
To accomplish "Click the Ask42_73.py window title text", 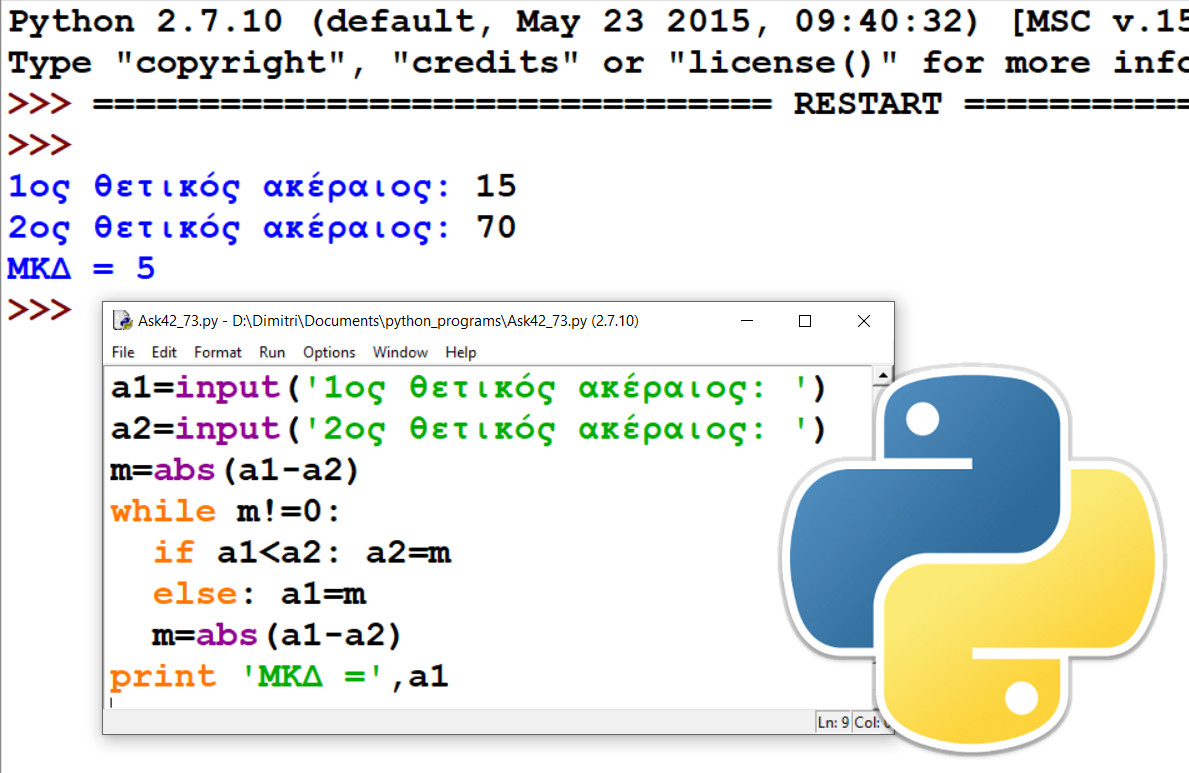I will click(388, 321).
